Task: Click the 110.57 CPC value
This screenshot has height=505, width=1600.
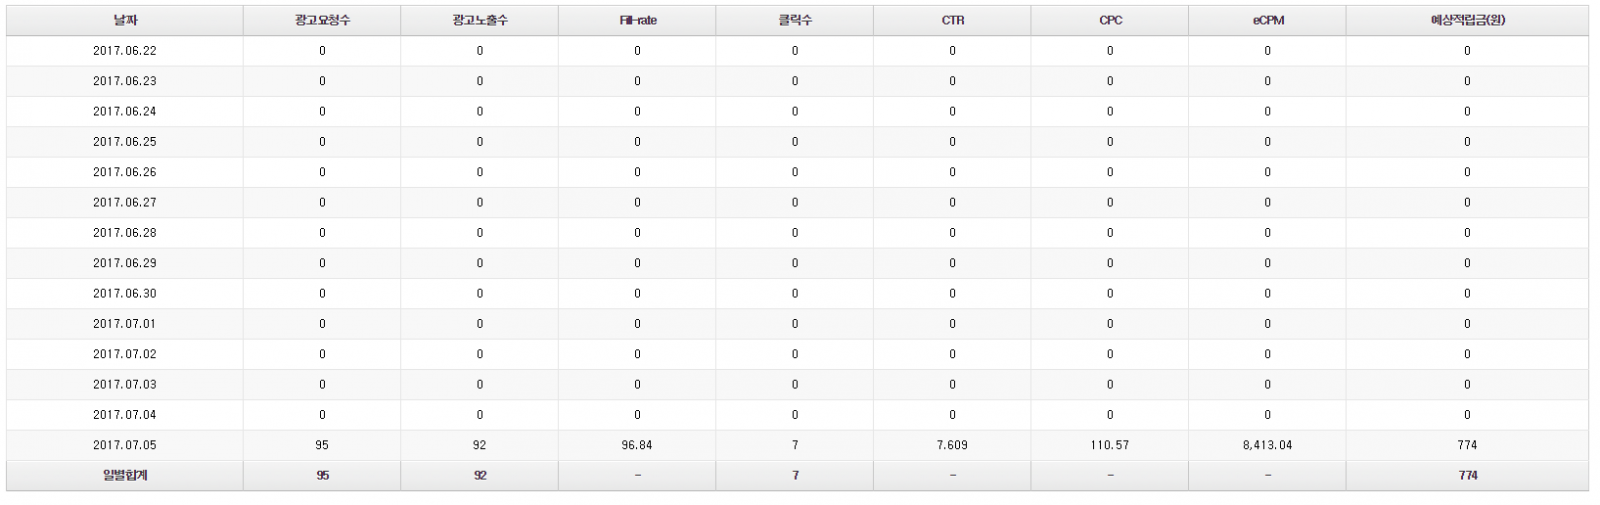Action: pyautogui.click(x=1110, y=445)
